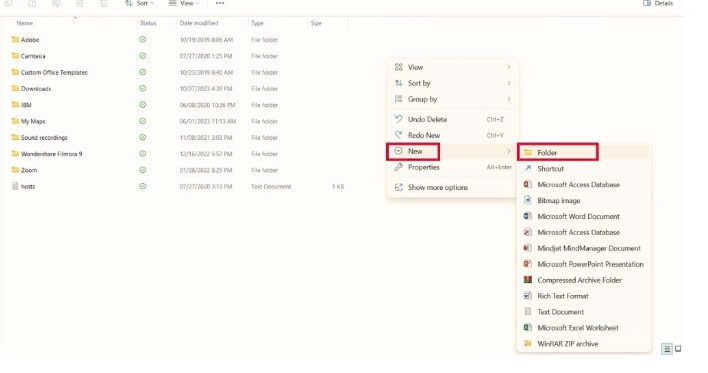
Task: Click the Show more options icon
Action: pyautogui.click(x=398, y=187)
